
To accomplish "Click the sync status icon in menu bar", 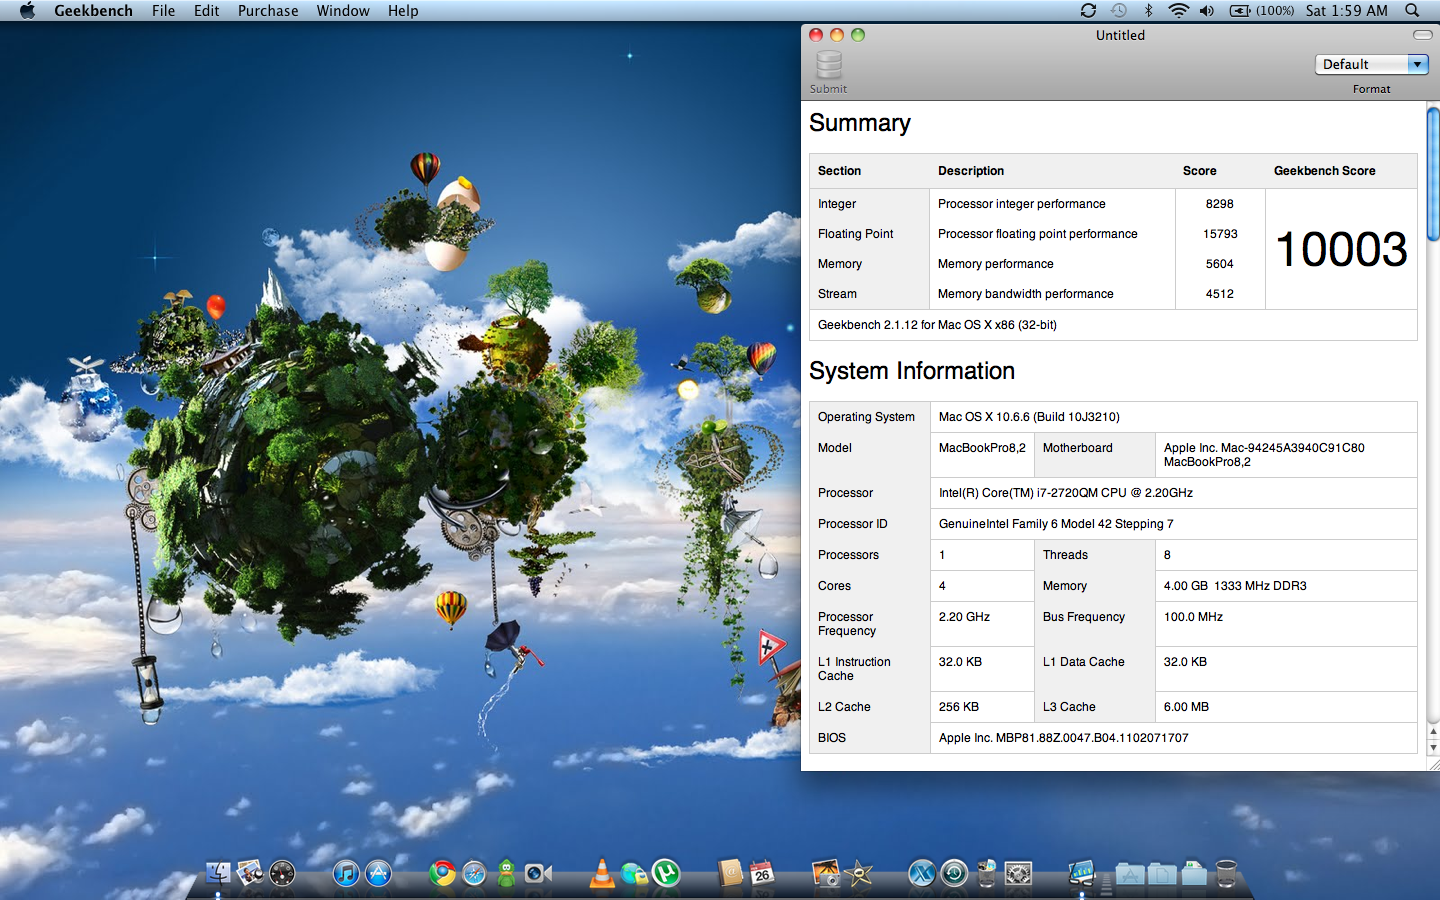I will (x=1088, y=10).
